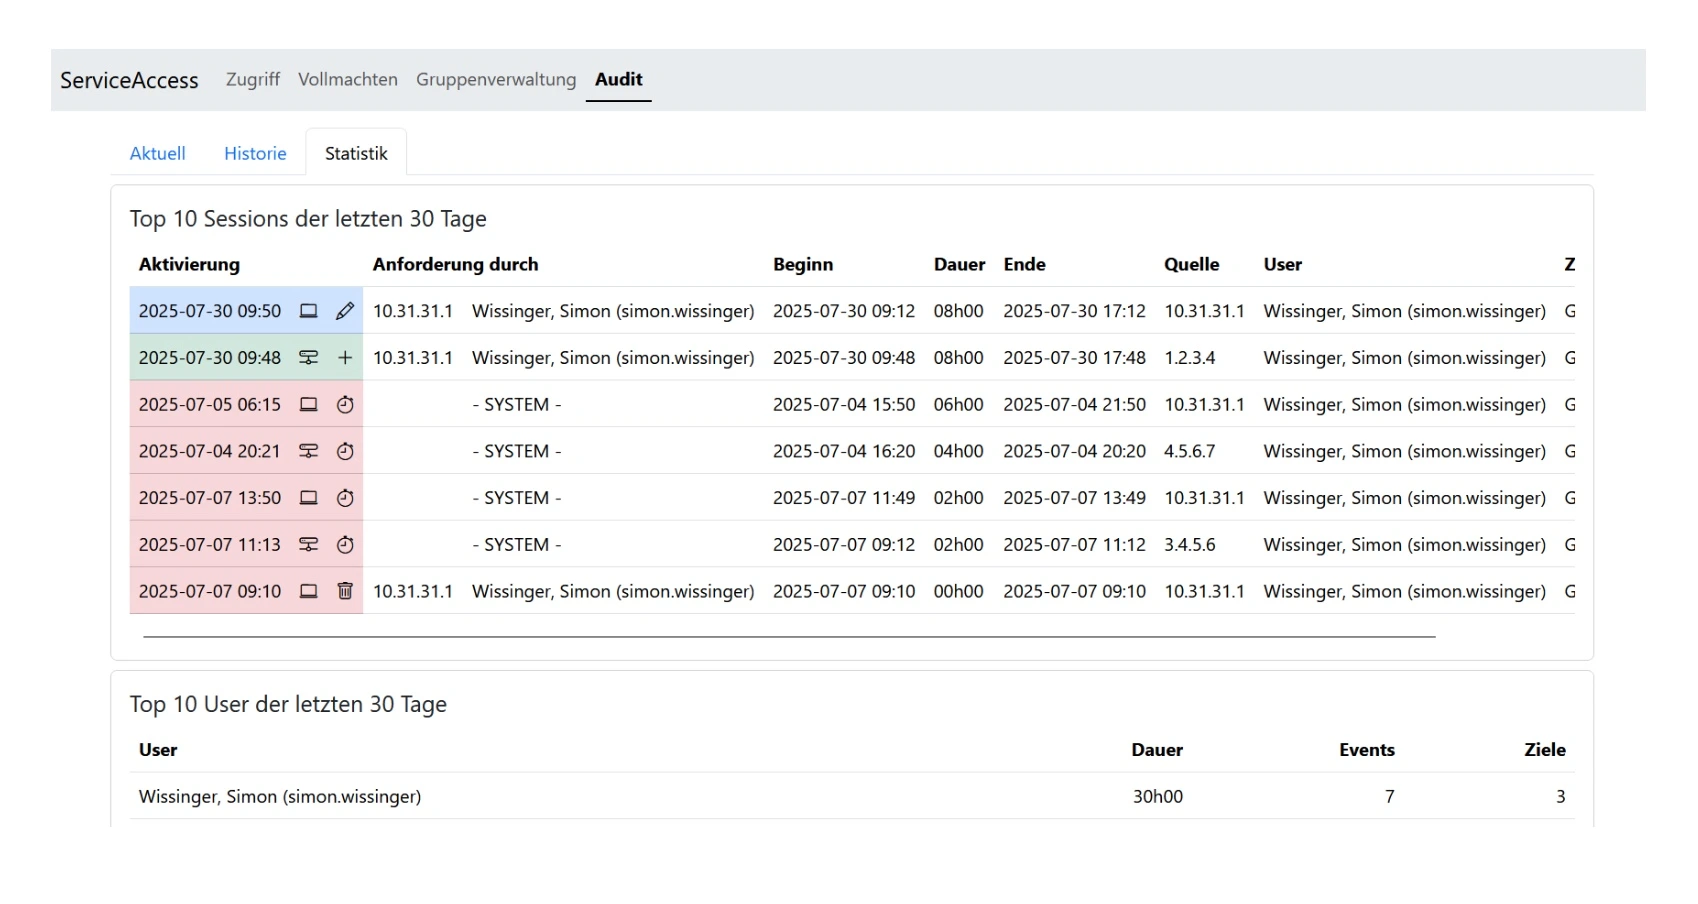Screen dimensions: 1698x904
Task: Click duration 00h00 in last session row
Action: click(959, 591)
